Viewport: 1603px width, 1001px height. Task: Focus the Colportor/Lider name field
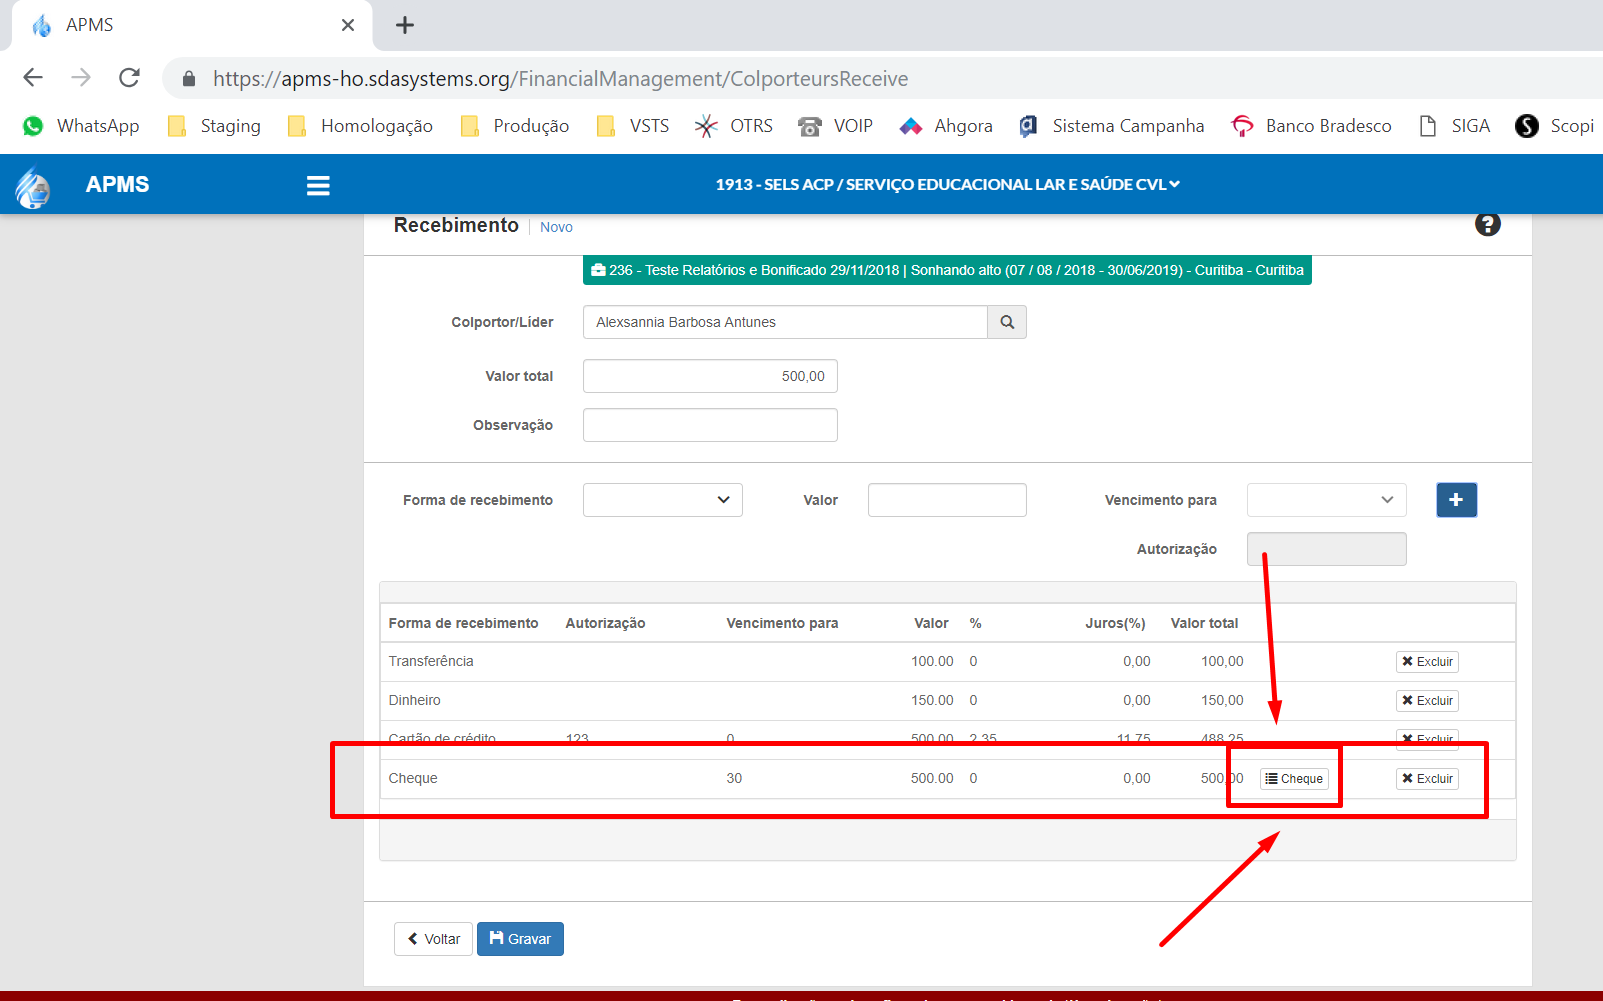(785, 322)
